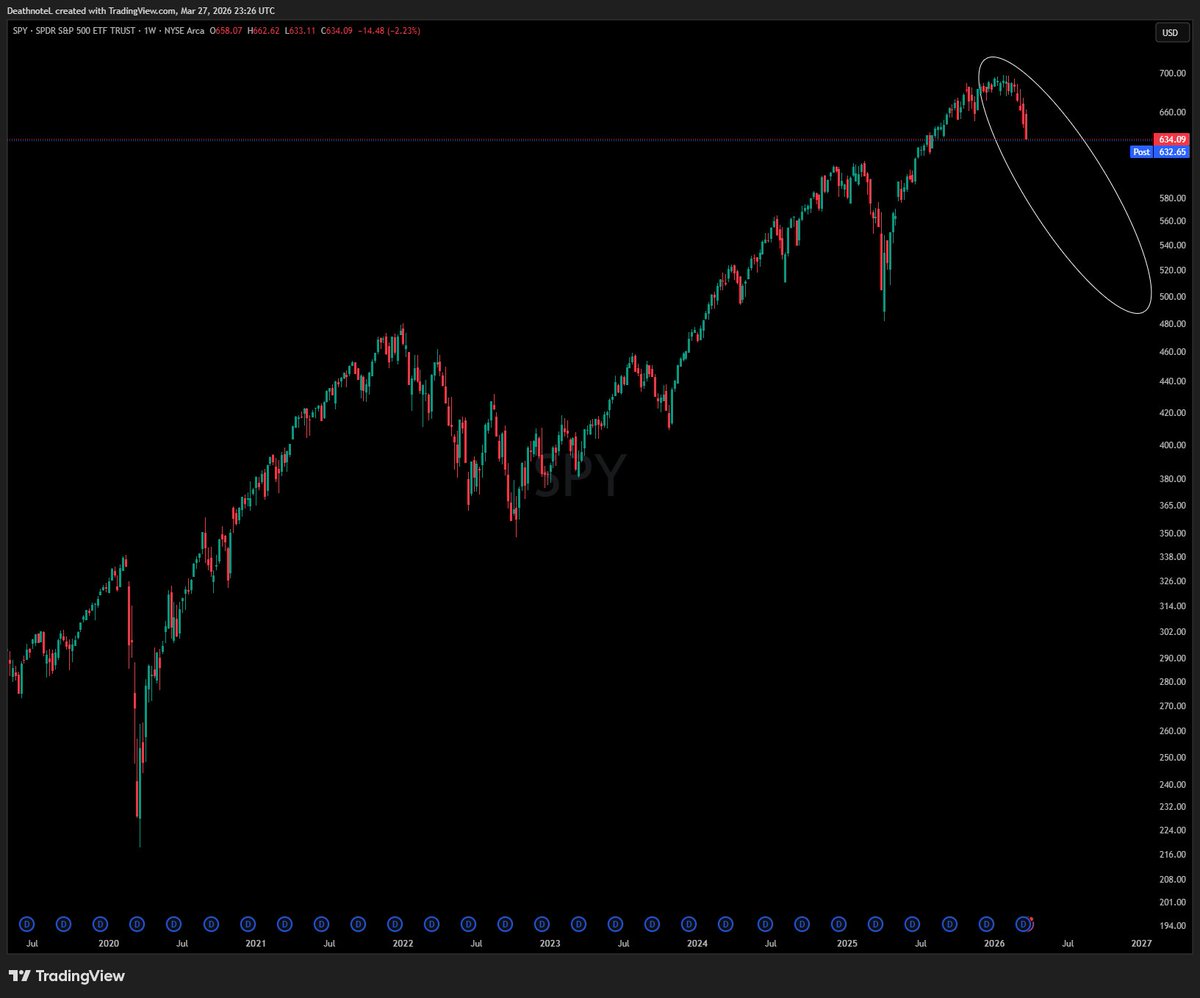1200x998 pixels.
Task: Click the 232.00 price axis label
Action: tap(1172, 806)
